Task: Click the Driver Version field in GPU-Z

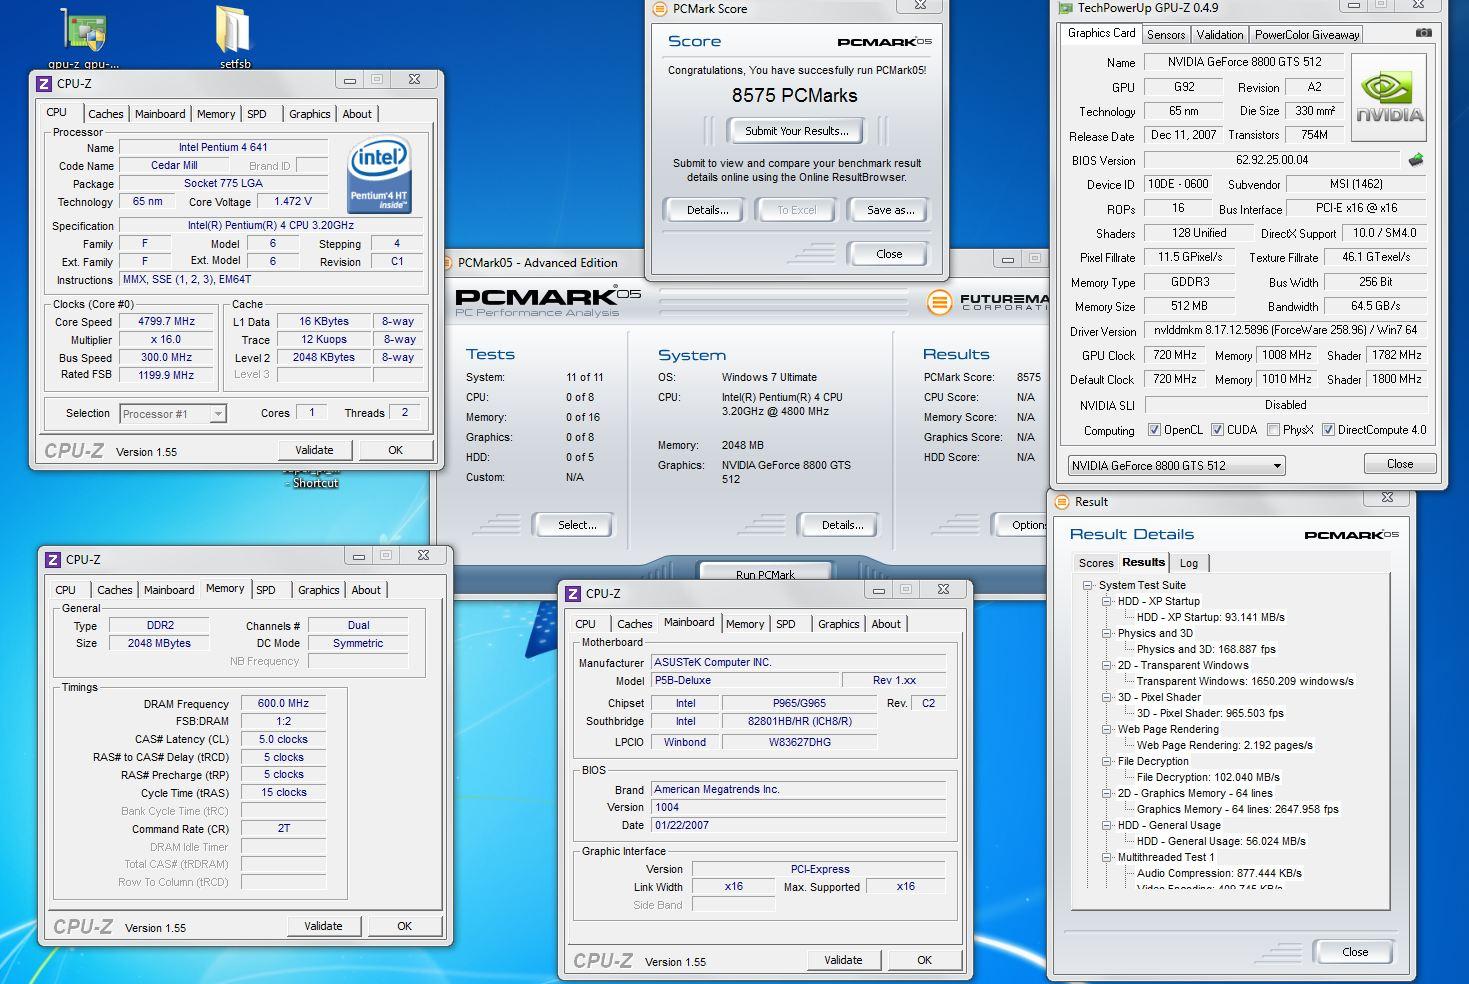Action: pos(1285,330)
